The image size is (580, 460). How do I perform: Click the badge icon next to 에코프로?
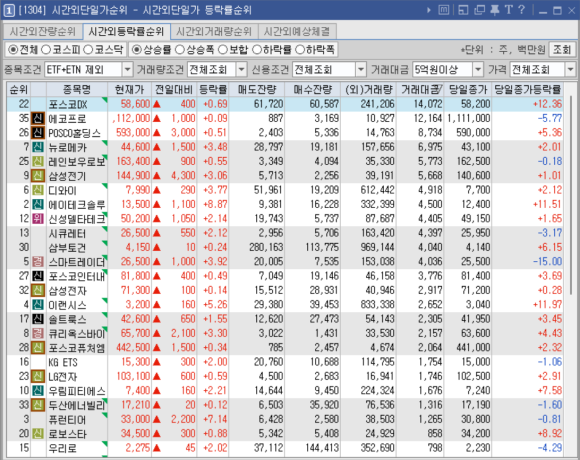point(38,118)
